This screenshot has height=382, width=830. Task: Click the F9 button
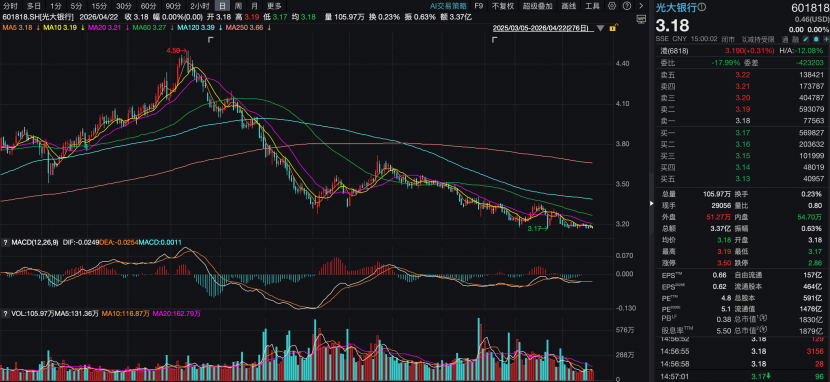point(479,6)
